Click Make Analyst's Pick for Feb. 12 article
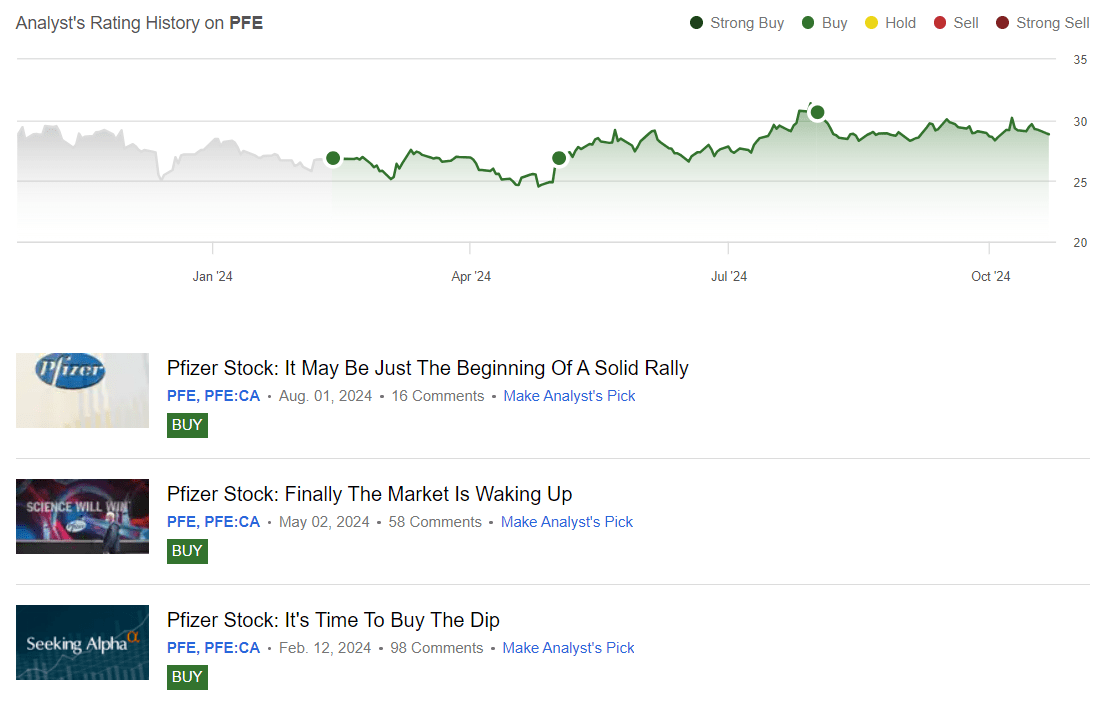This screenshot has width=1099, height=714. coord(568,648)
